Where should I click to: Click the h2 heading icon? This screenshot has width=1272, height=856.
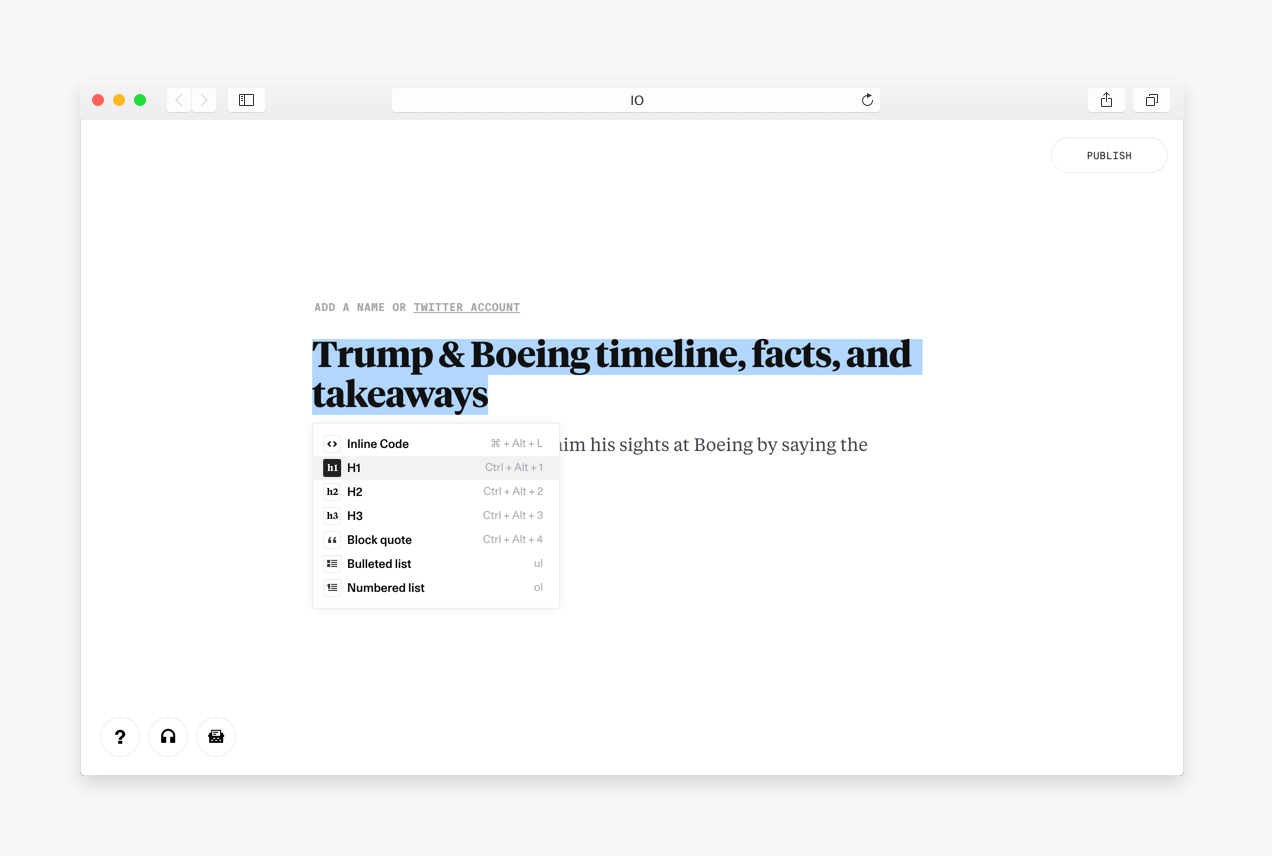pyautogui.click(x=332, y=491)
